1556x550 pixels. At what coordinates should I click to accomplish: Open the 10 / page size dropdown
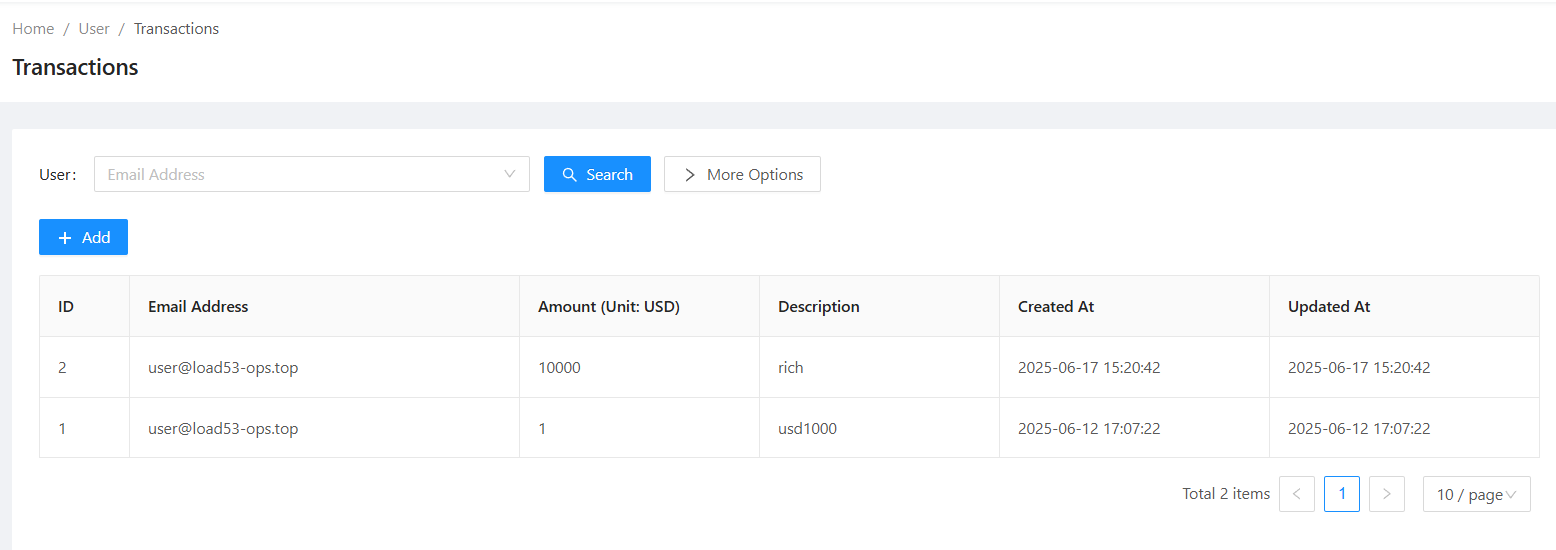coord(1476,494)
